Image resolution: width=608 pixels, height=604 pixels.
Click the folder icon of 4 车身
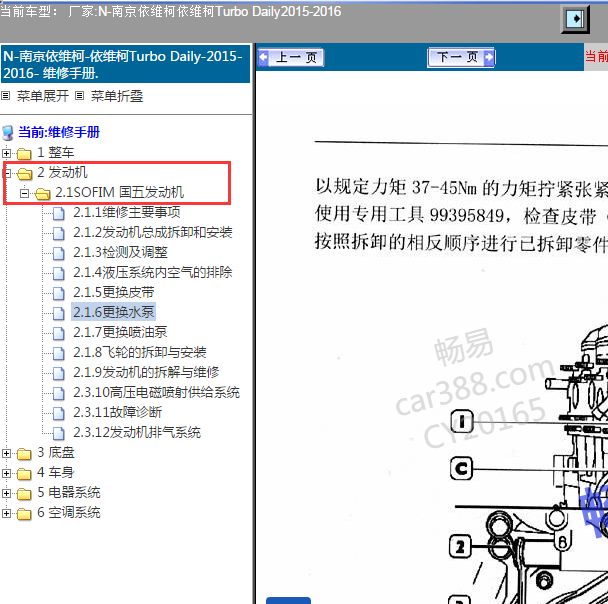click(24, 474)
